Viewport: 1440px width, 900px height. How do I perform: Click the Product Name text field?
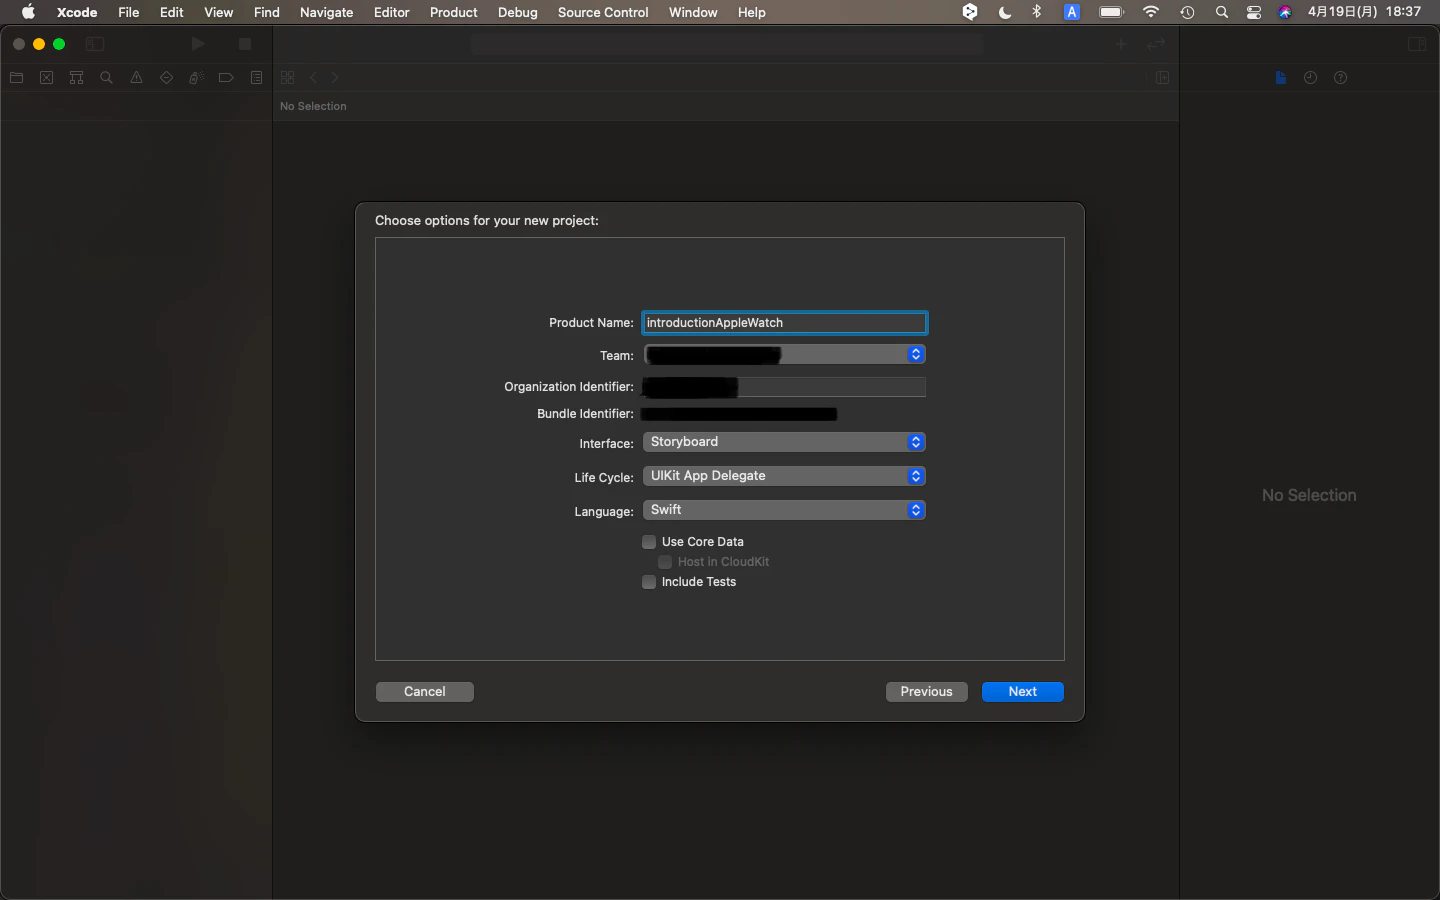(785, 323)
